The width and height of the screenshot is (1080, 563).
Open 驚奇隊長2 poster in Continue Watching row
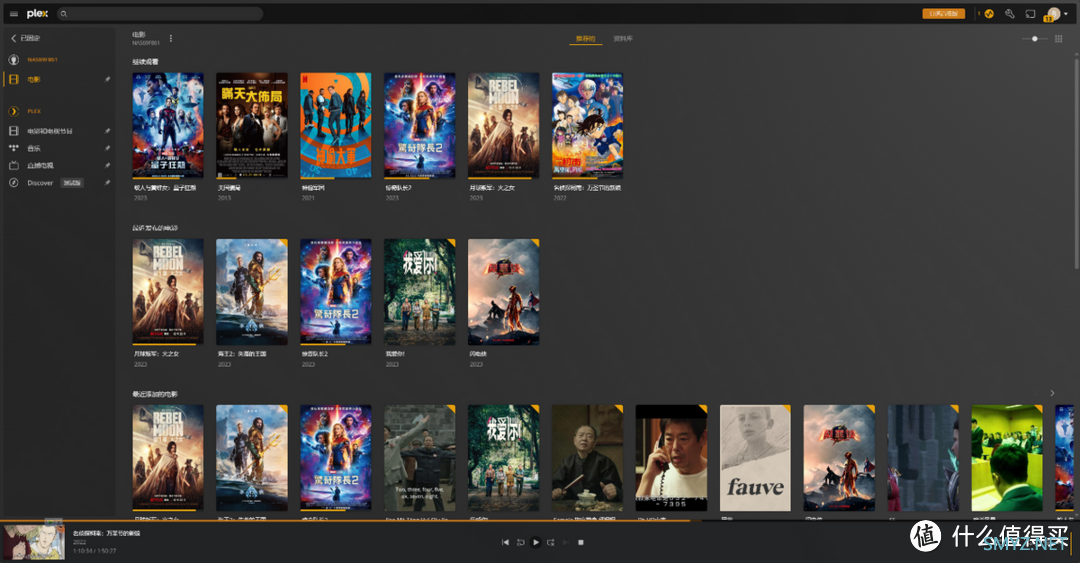click(x=420, y=125)
